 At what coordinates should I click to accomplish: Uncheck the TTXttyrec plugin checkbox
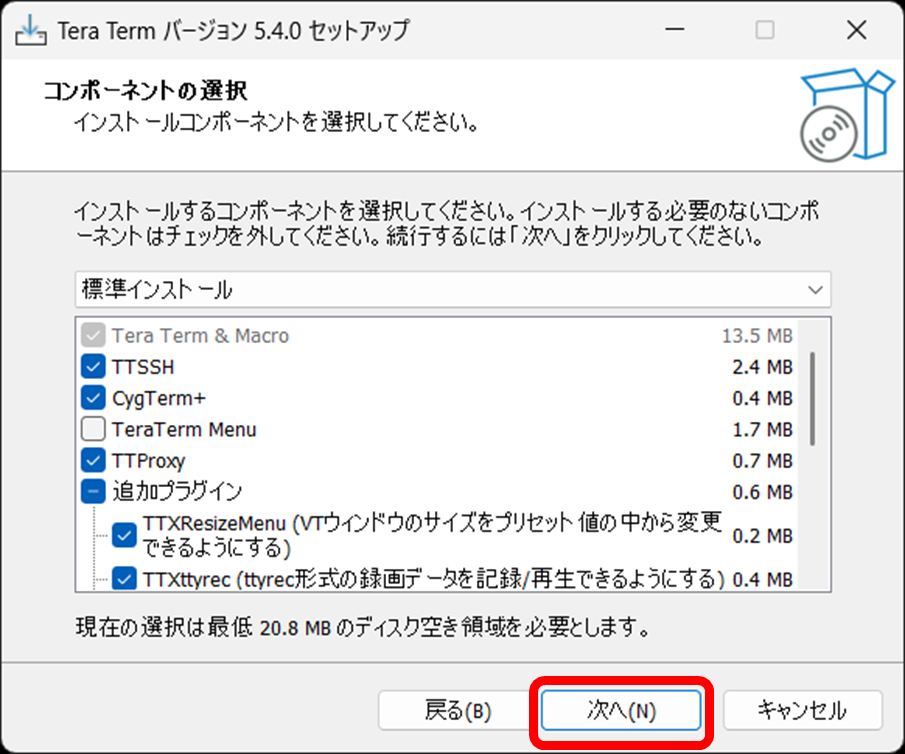tap(124, 578)
